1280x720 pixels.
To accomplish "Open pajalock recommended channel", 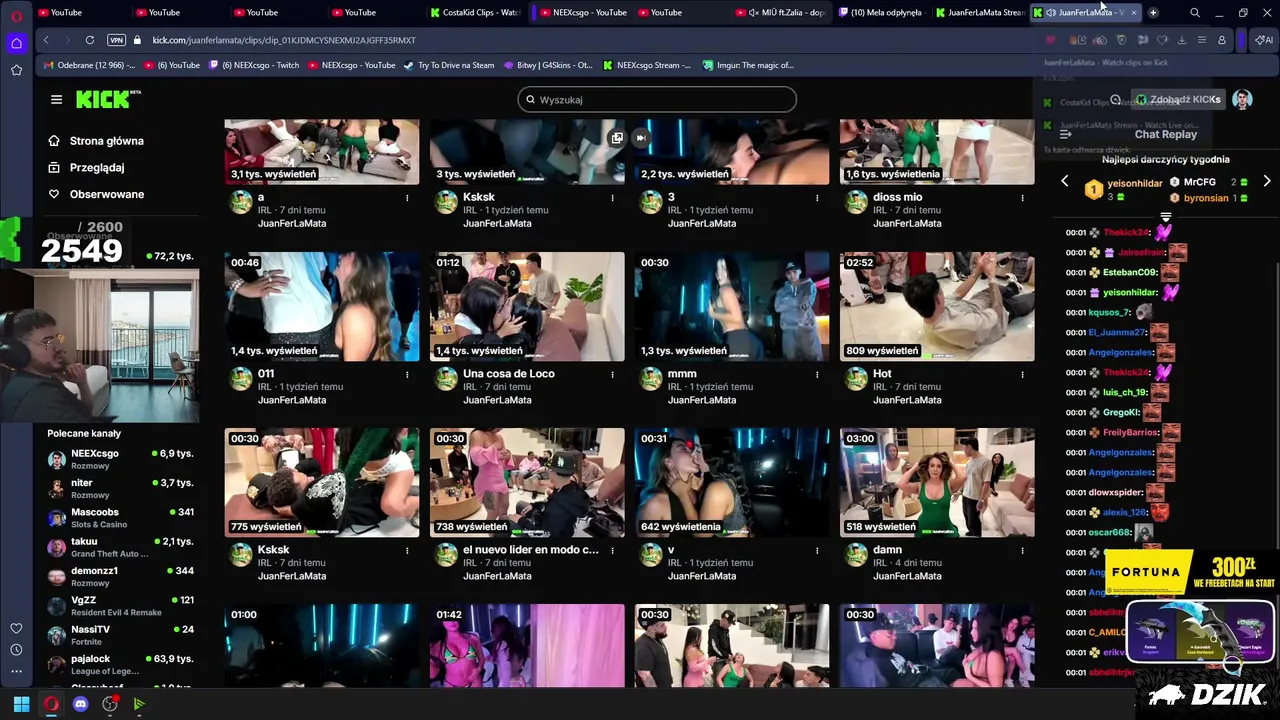I will click(120, 665).
